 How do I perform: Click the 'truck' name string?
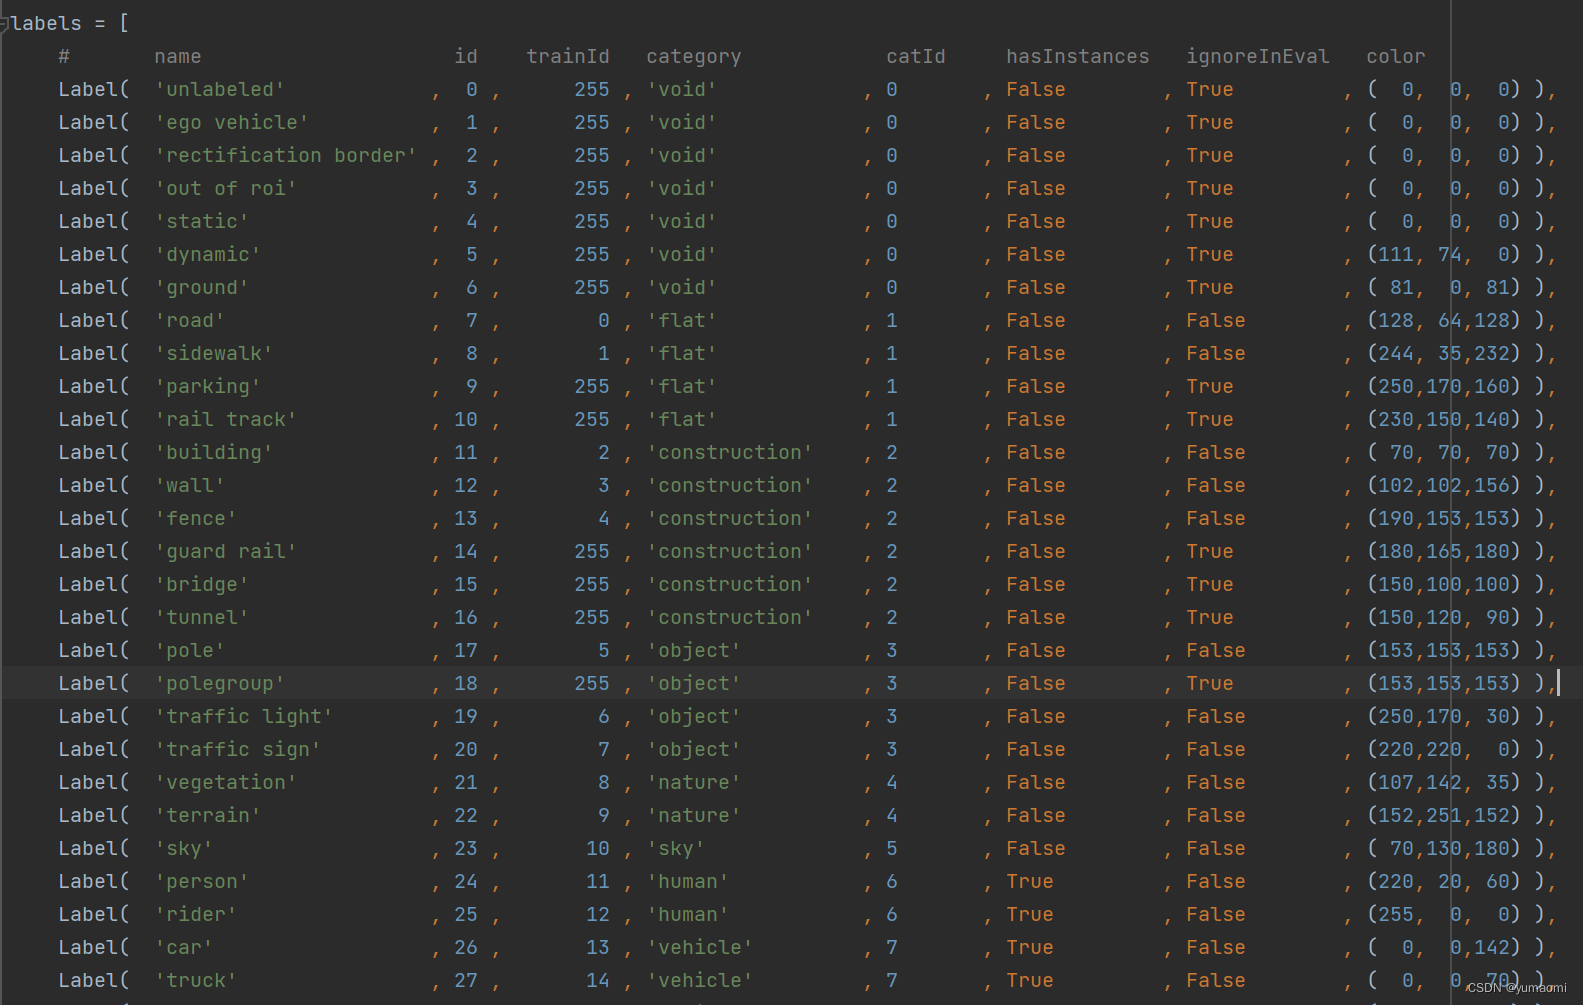(196, 981)
